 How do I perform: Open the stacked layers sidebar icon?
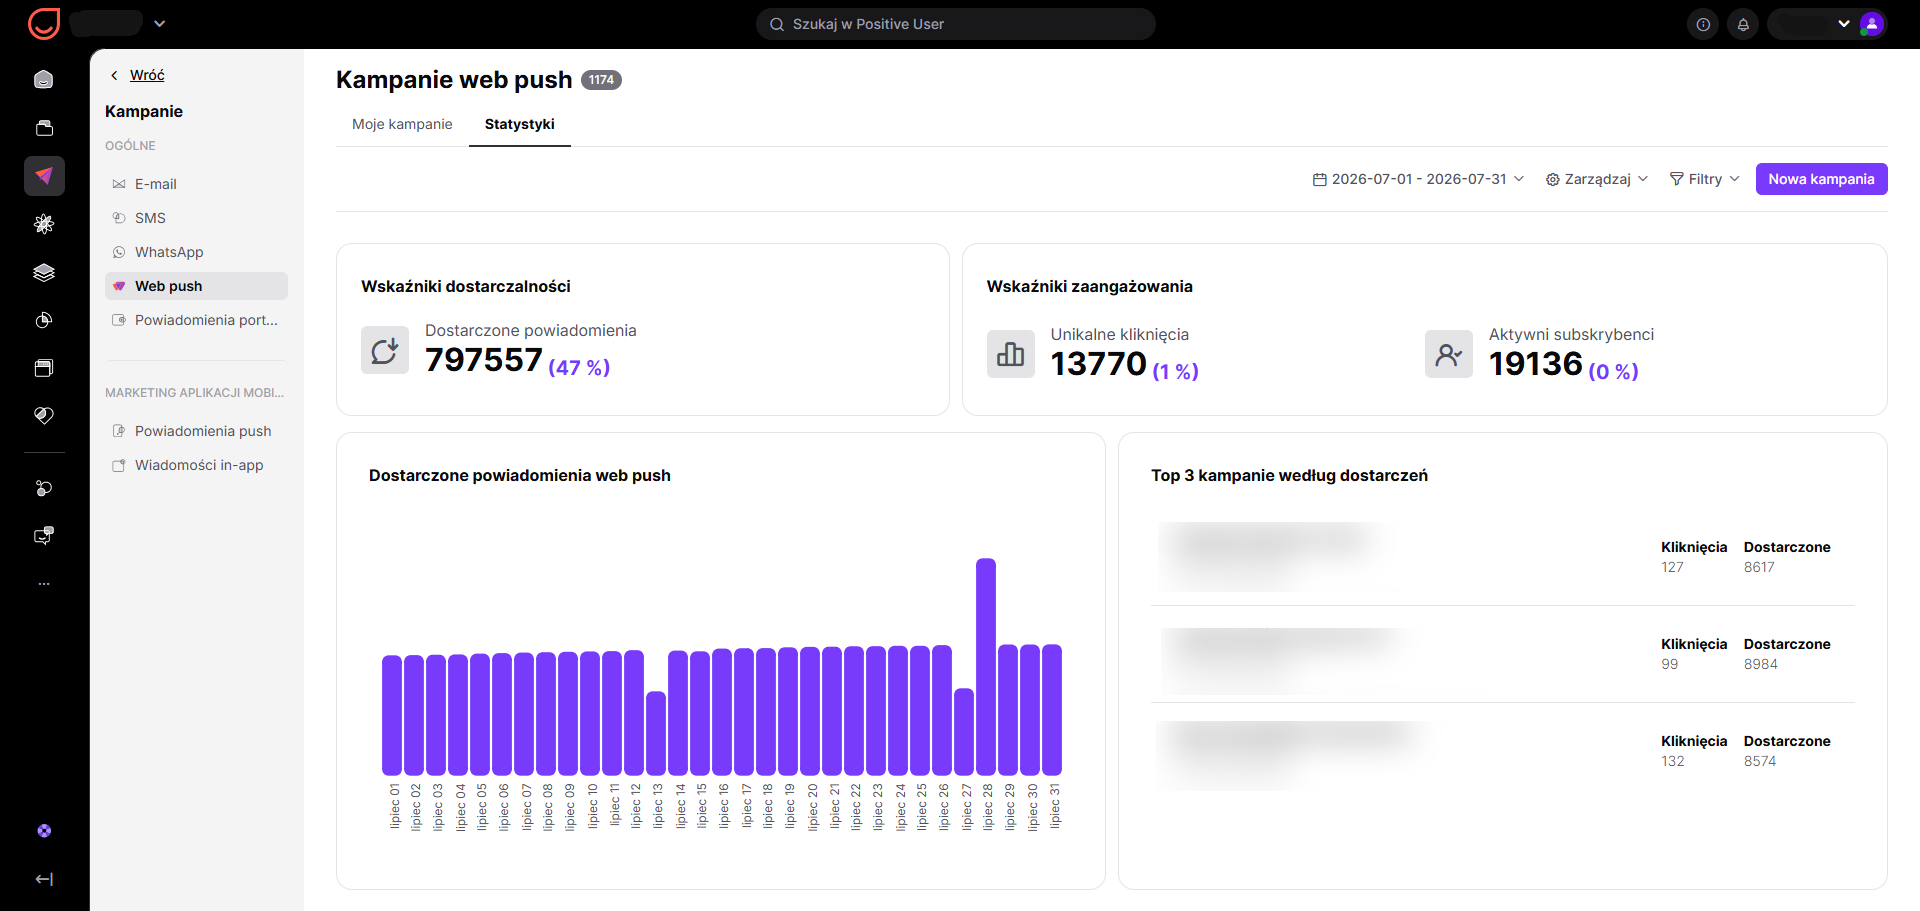click(x=44, y=272)
